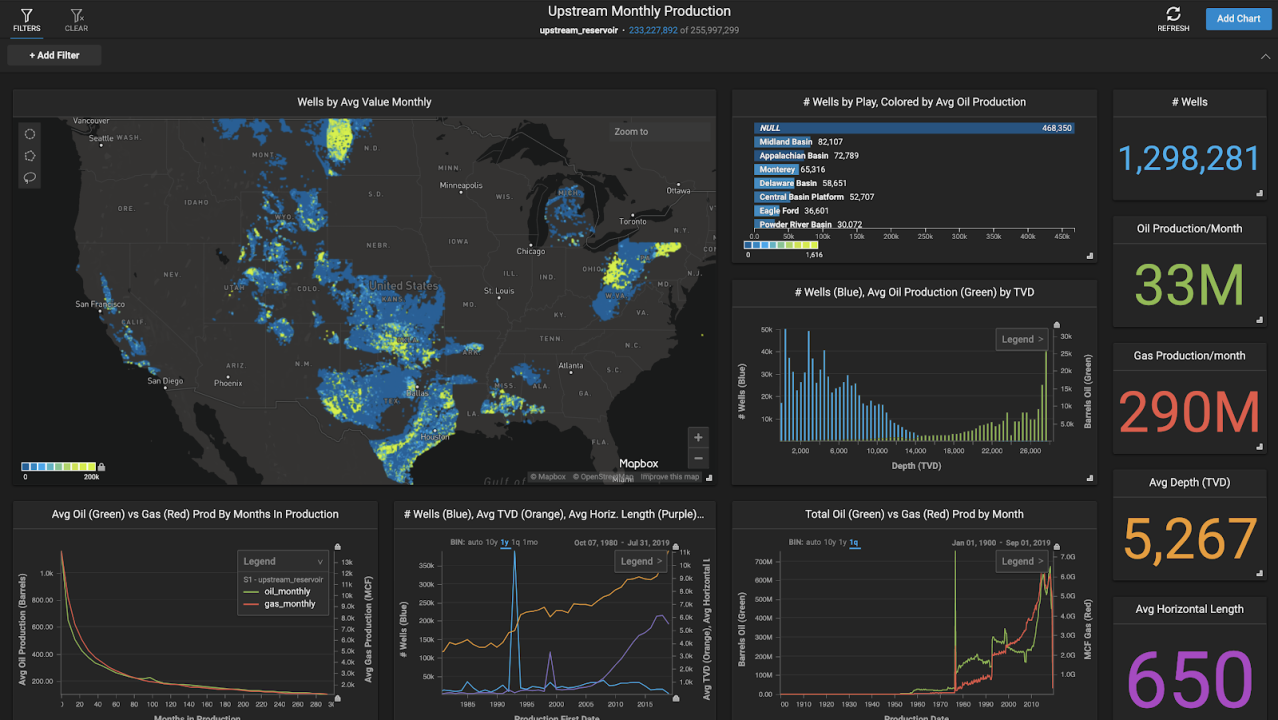Select auto binning on the Wells chart
Viewport: 1278px width, 720px height.
click(x=477, y=540)
